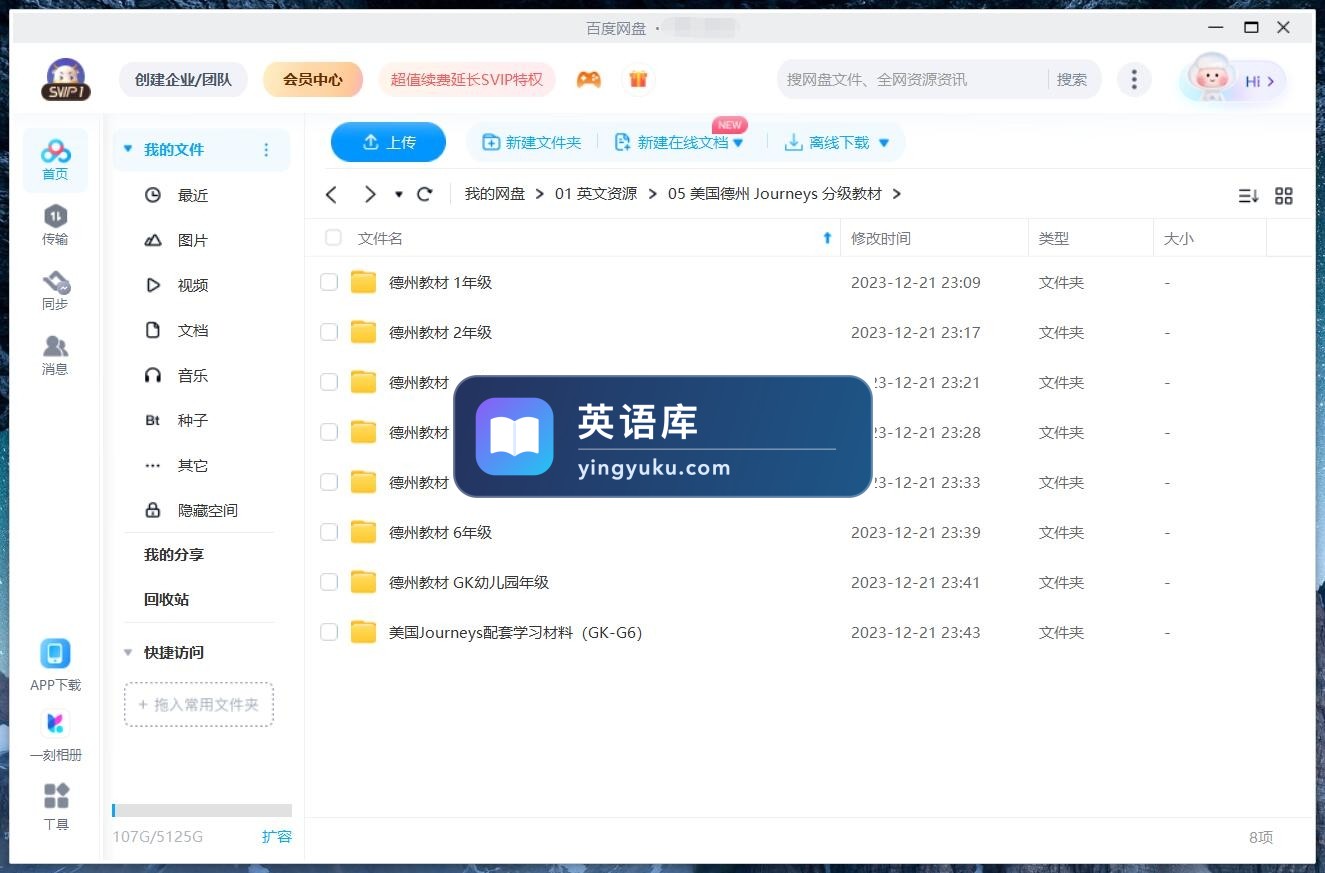This screenshot has height=873, width=1325.
Task: Select 图片 category
Action: click(x=193, y=240)
